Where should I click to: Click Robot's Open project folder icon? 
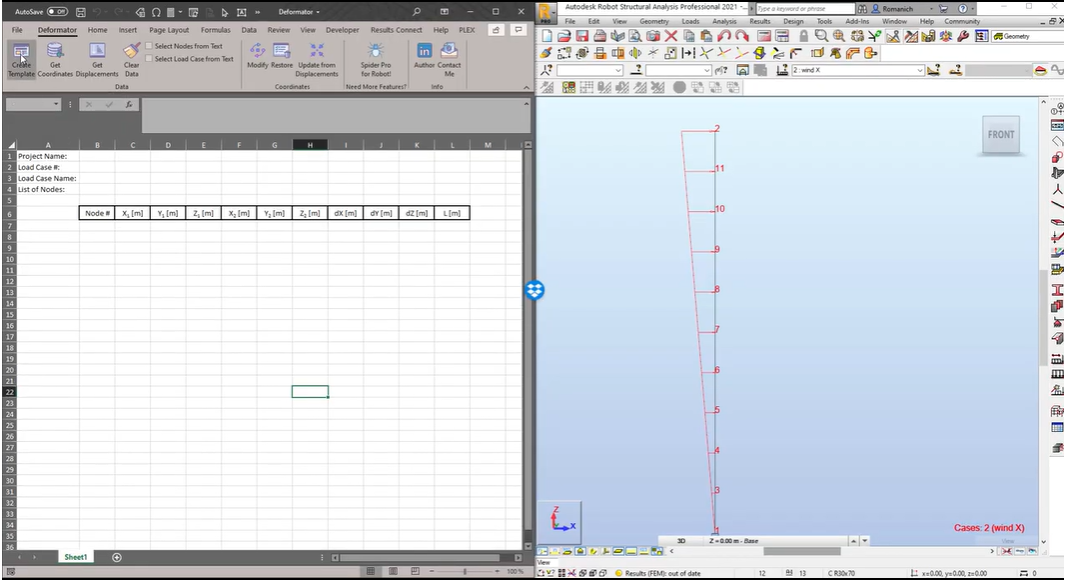(x=564, y=36)
